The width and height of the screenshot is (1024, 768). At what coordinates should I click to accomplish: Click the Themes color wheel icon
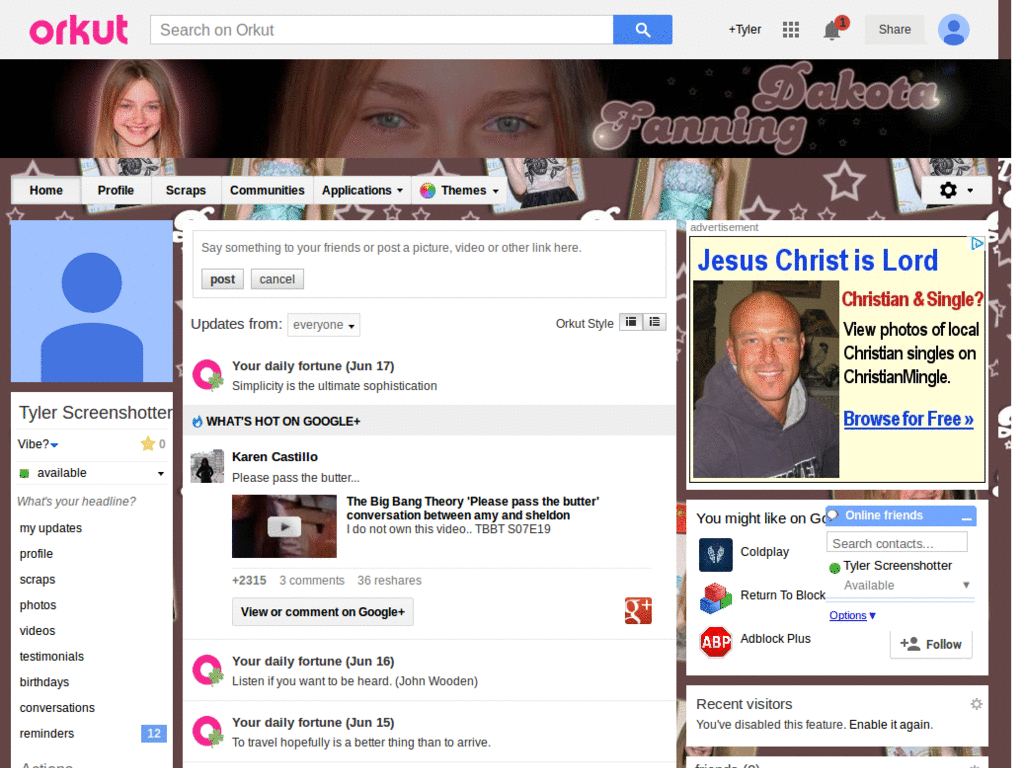428,191
